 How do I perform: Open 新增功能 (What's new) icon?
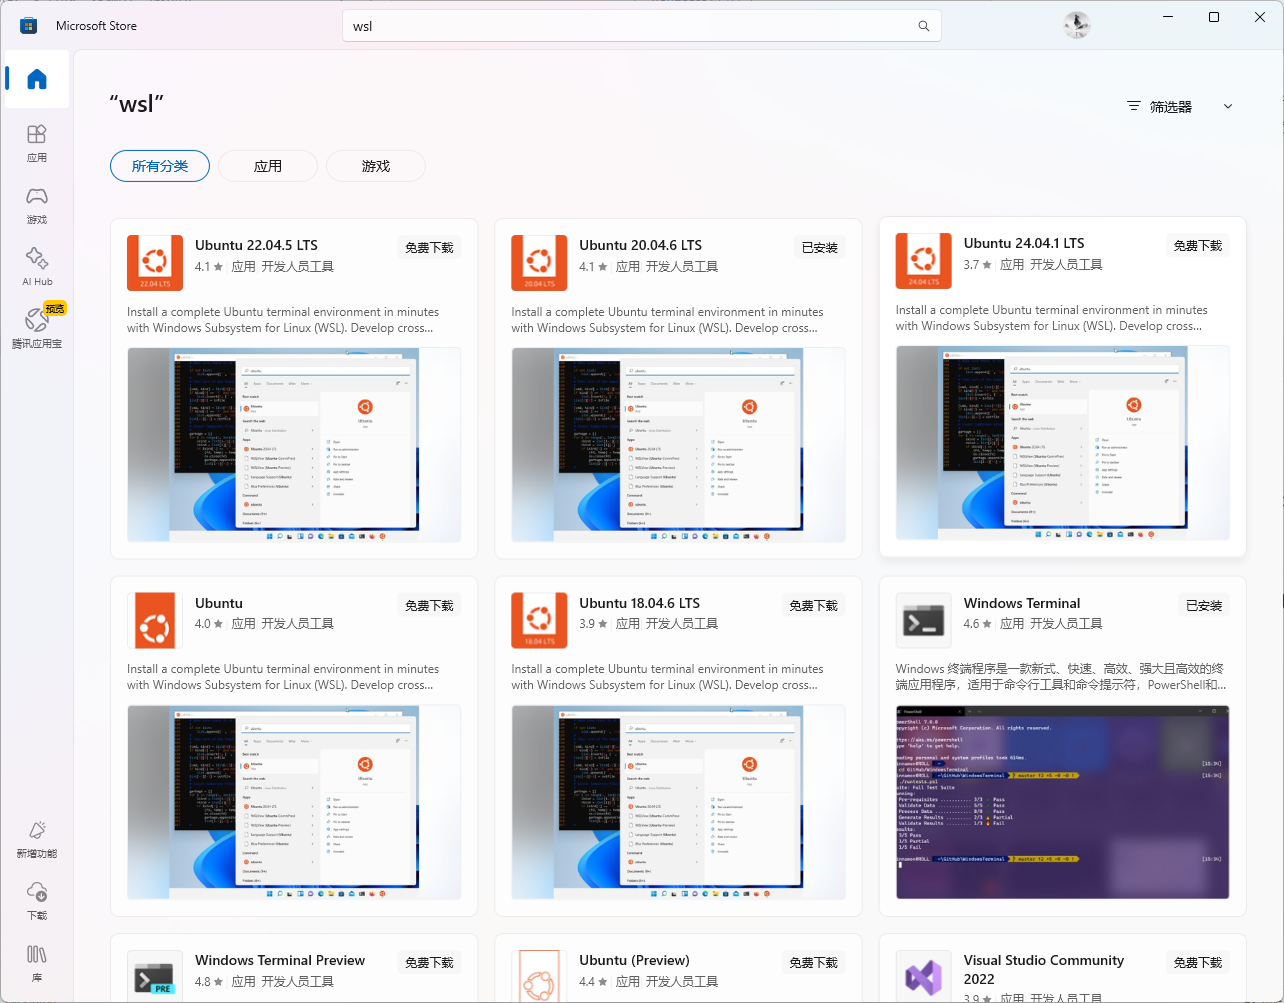37,838
